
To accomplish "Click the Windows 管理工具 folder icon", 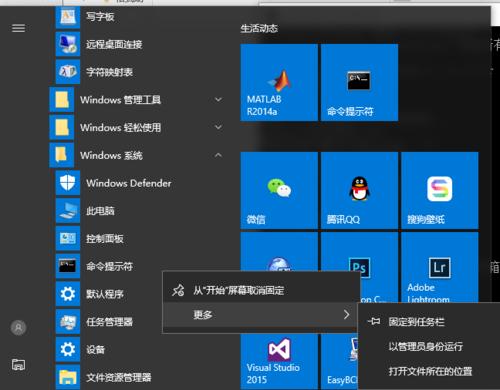I will (62, 99).
